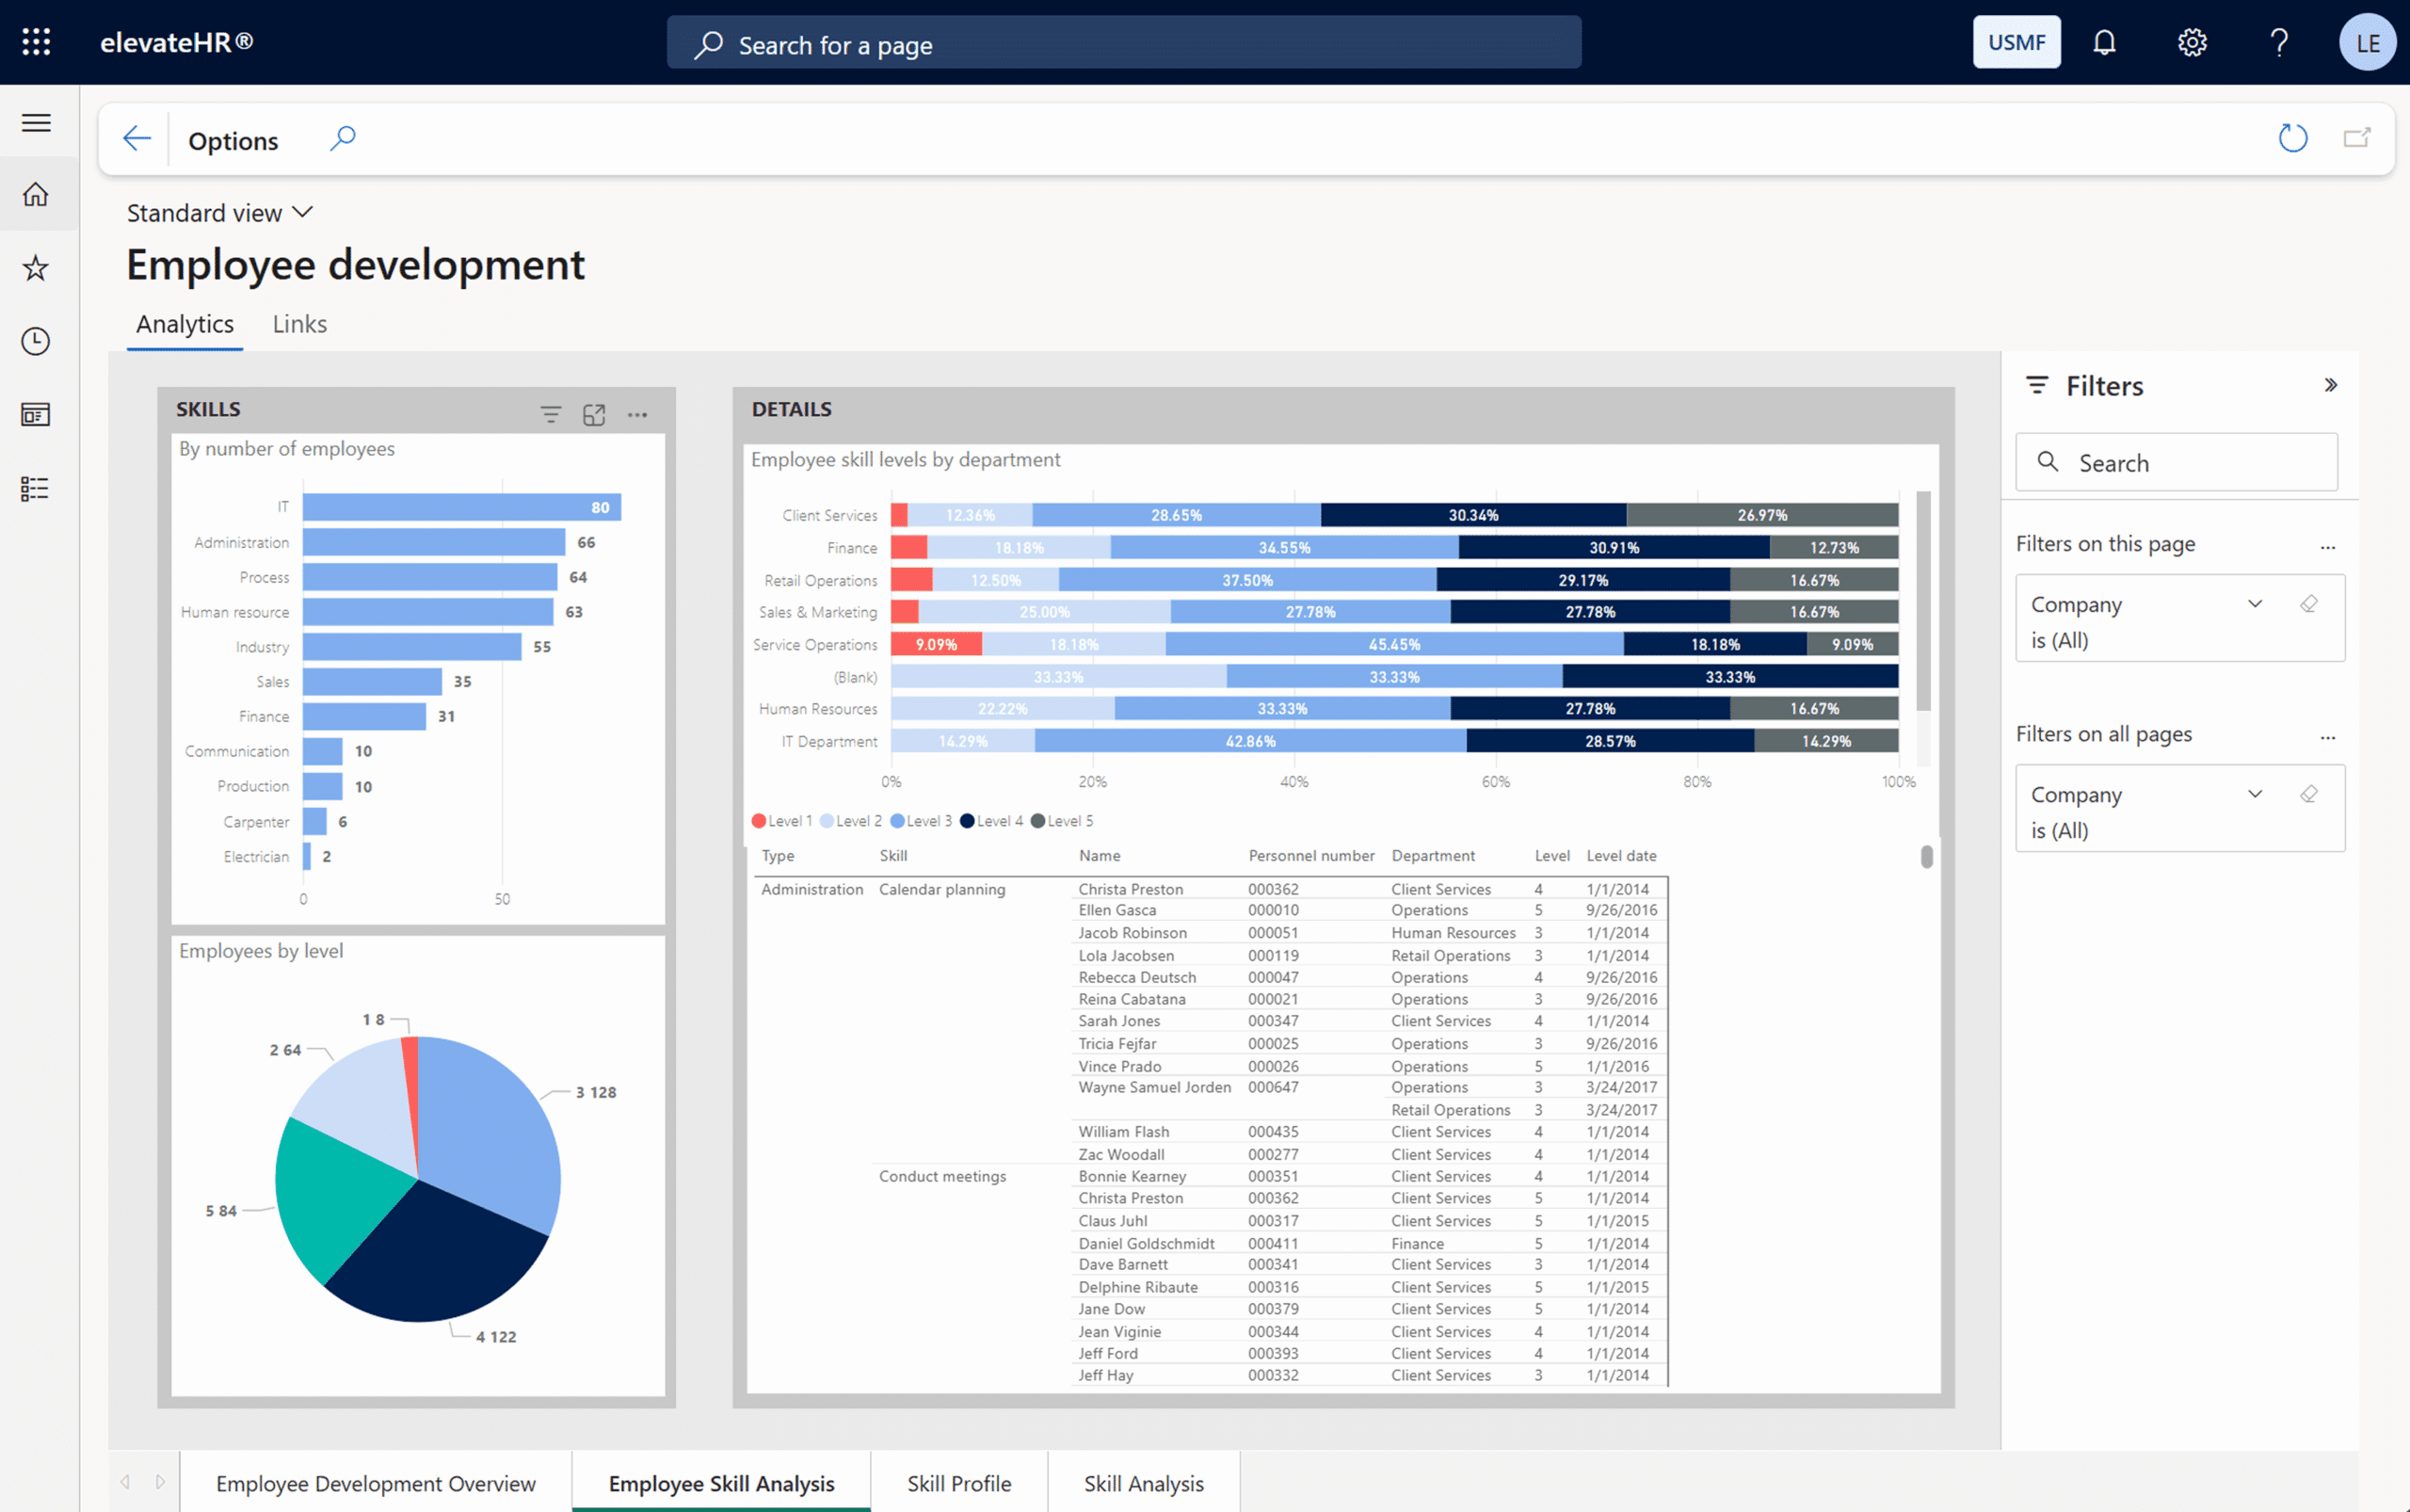Open the Favorites star in sidebar
2410x1512 pixels.
(x=36, y=268)
